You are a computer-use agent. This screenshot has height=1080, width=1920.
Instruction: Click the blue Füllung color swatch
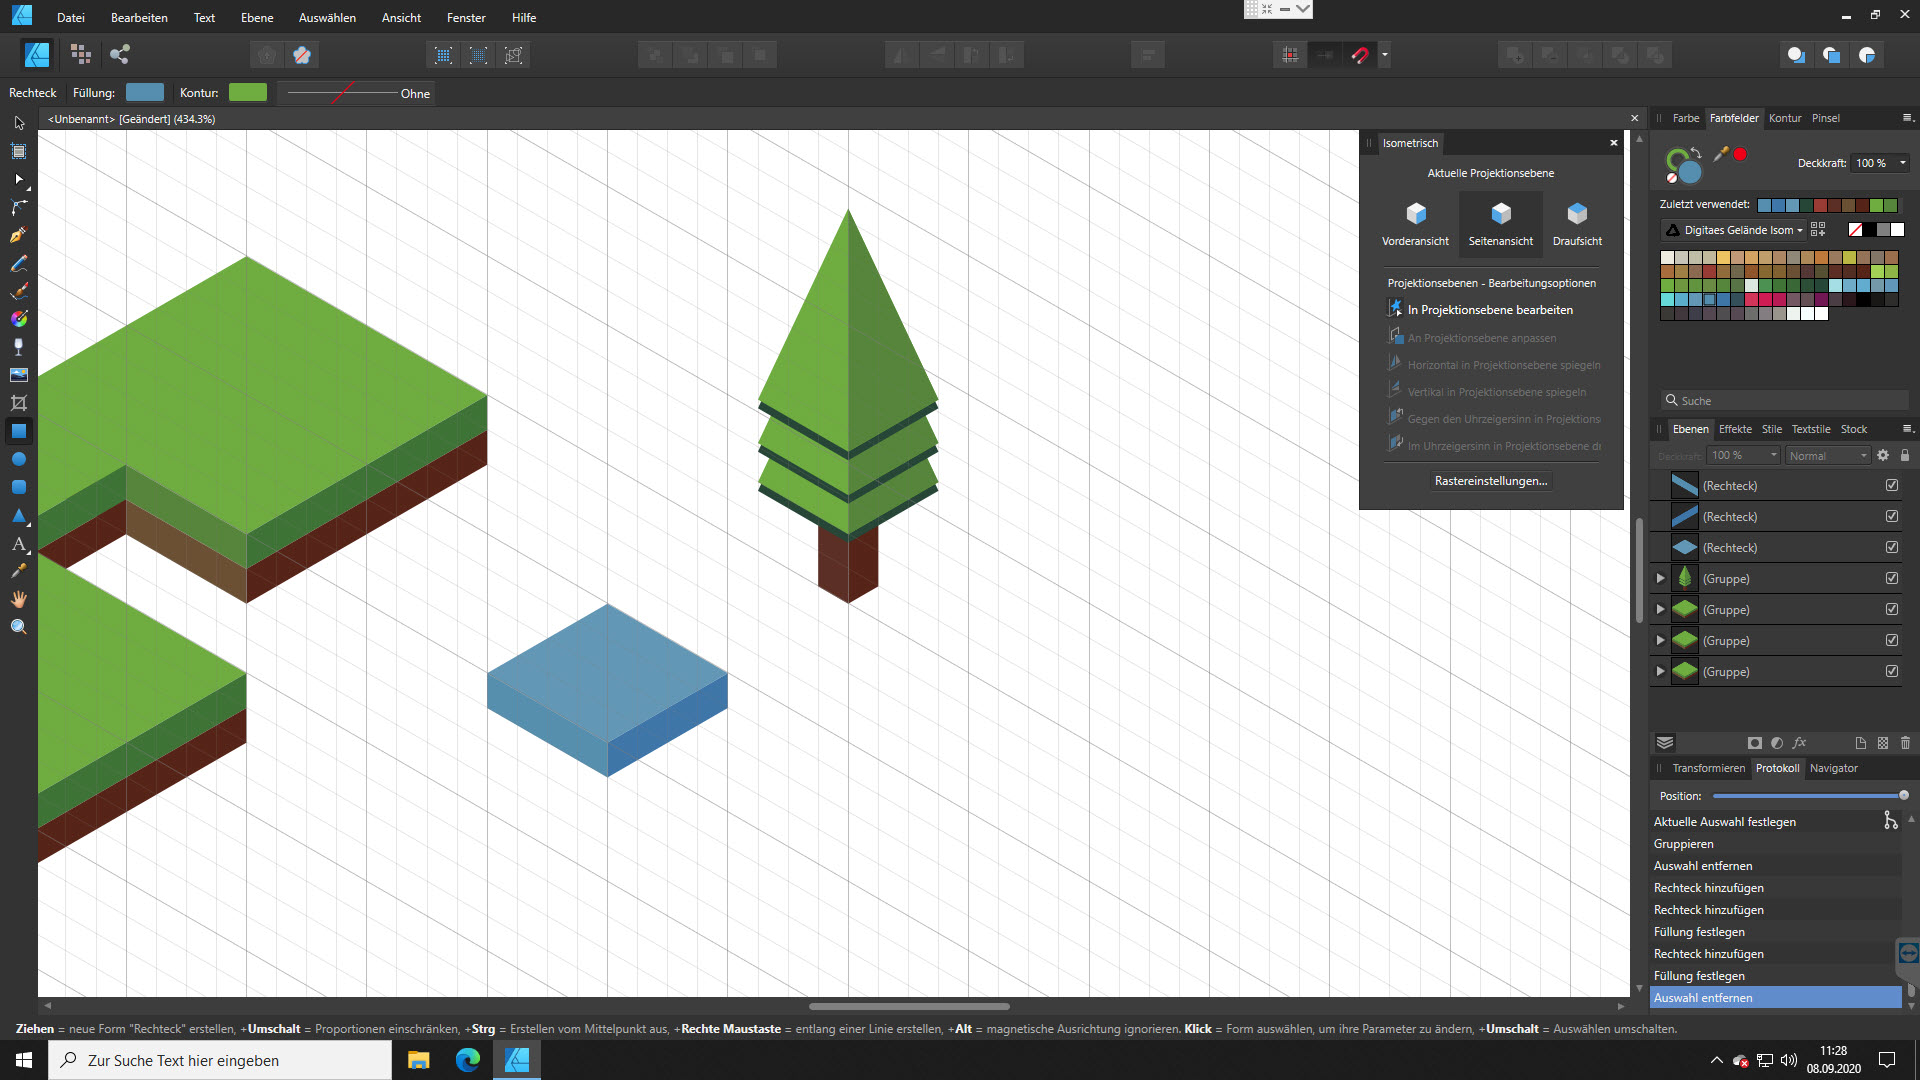(x=145, y=93)
